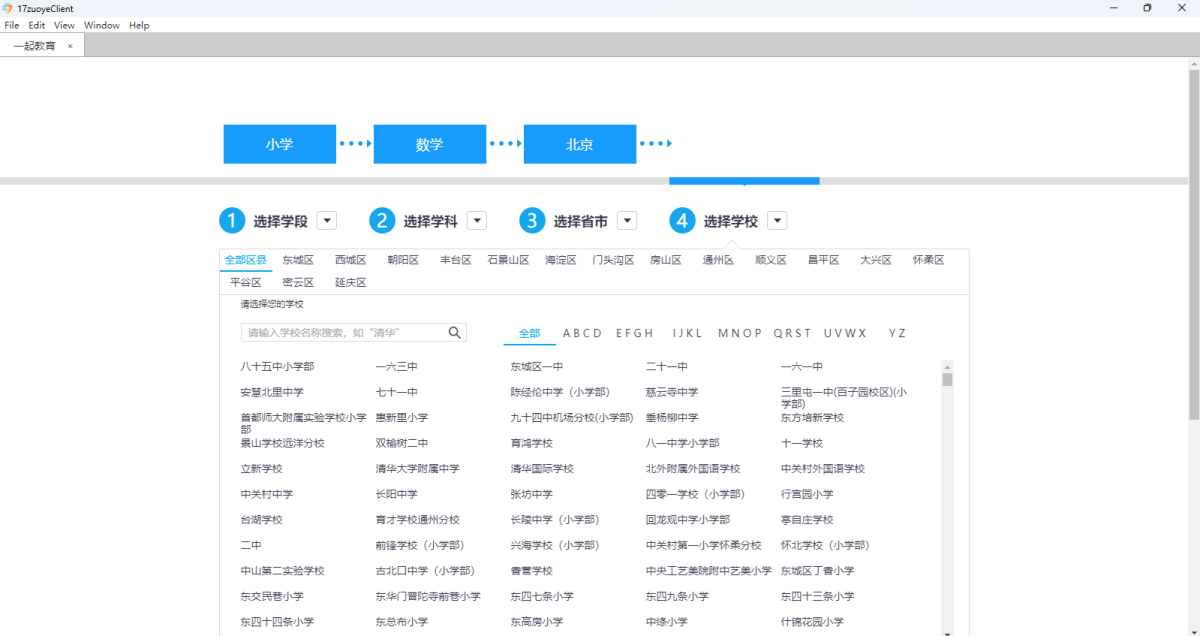Viewport: 1200px width, 636px height.
Task: Click the blue 北京 breadcrumb button
Action: tap(579, 144)
